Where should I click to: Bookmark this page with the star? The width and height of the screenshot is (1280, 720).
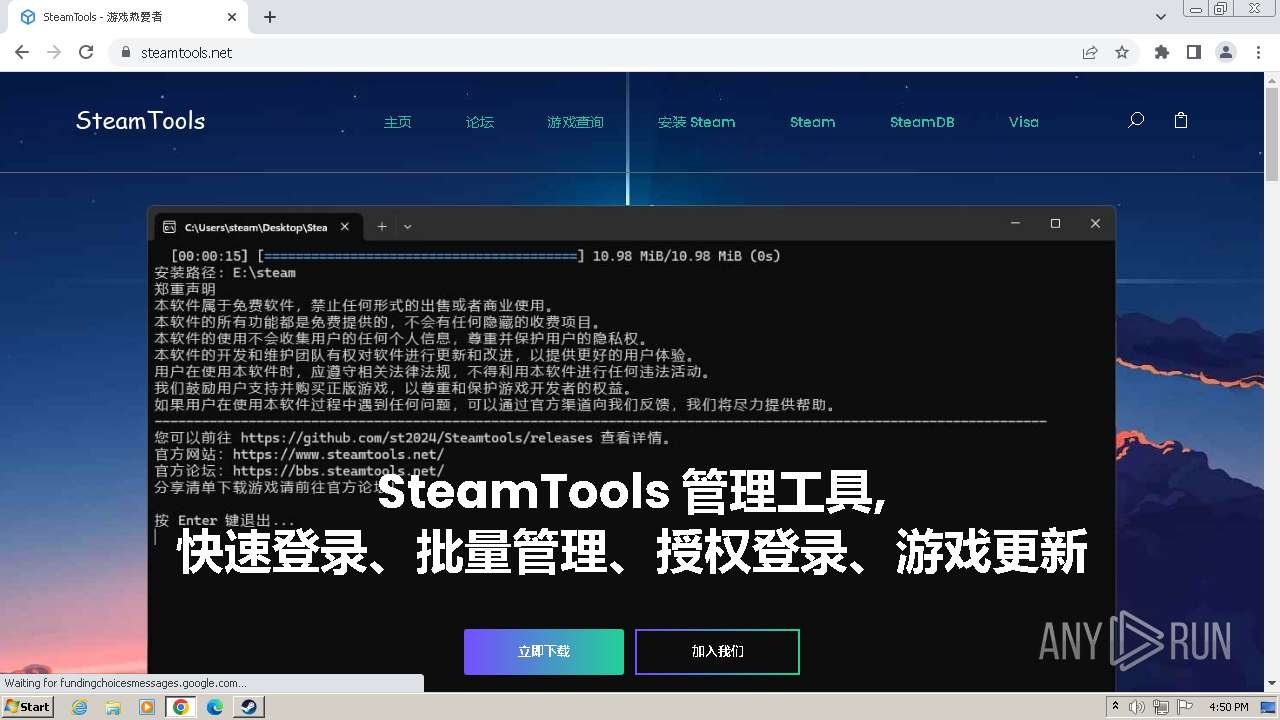pos(1122,52)
